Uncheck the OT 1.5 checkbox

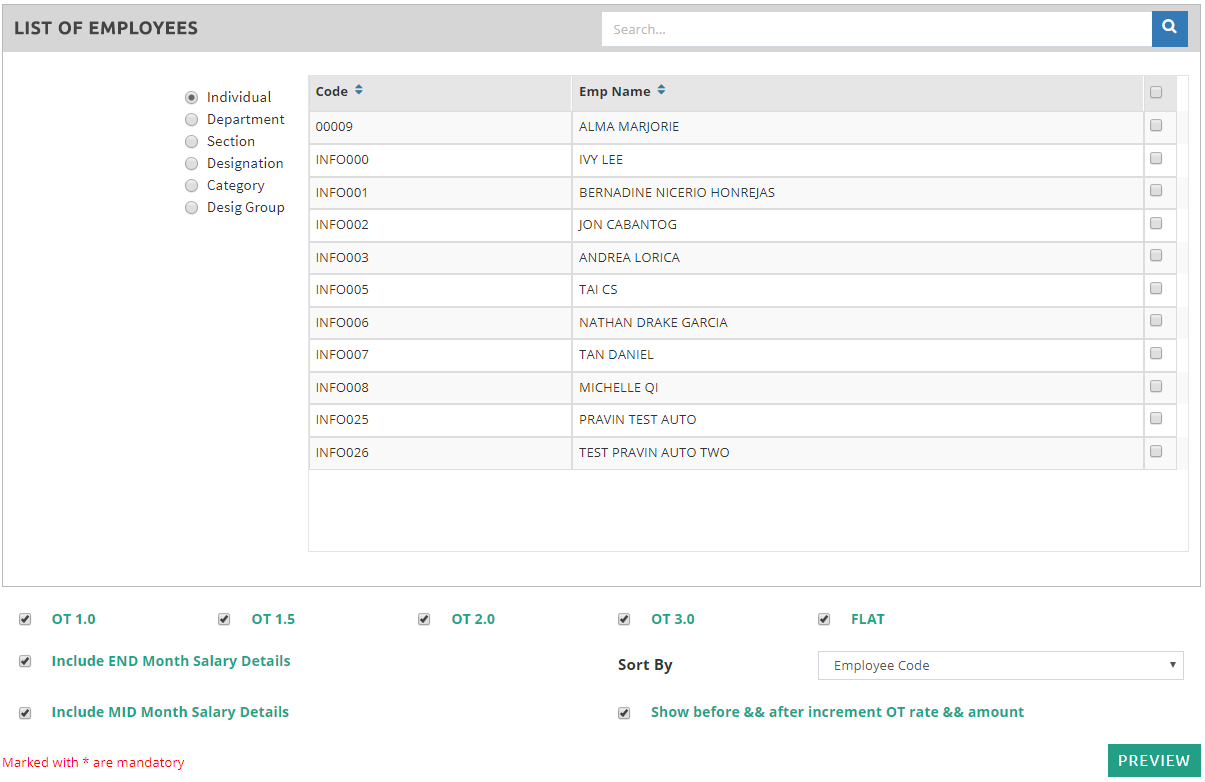224,619
